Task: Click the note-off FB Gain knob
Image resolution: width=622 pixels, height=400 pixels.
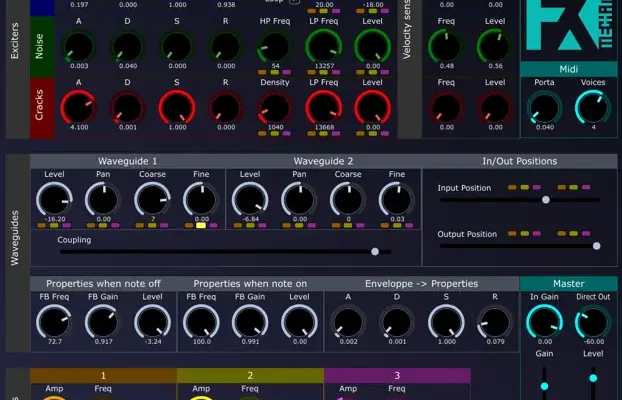Action: click(103, 322)
